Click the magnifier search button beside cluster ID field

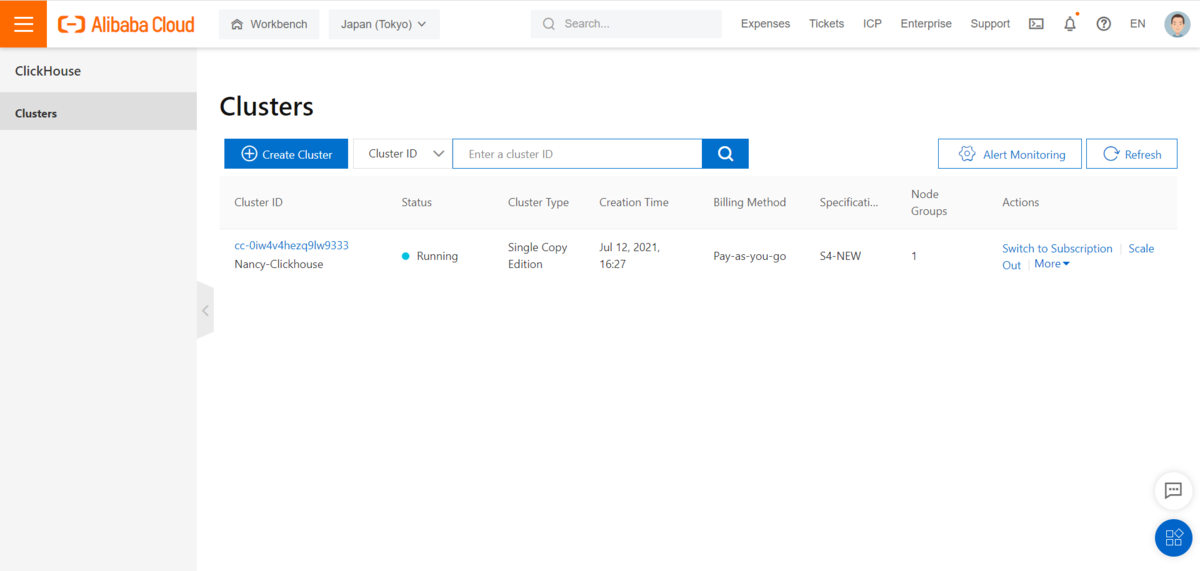click(x=726, y=154)
